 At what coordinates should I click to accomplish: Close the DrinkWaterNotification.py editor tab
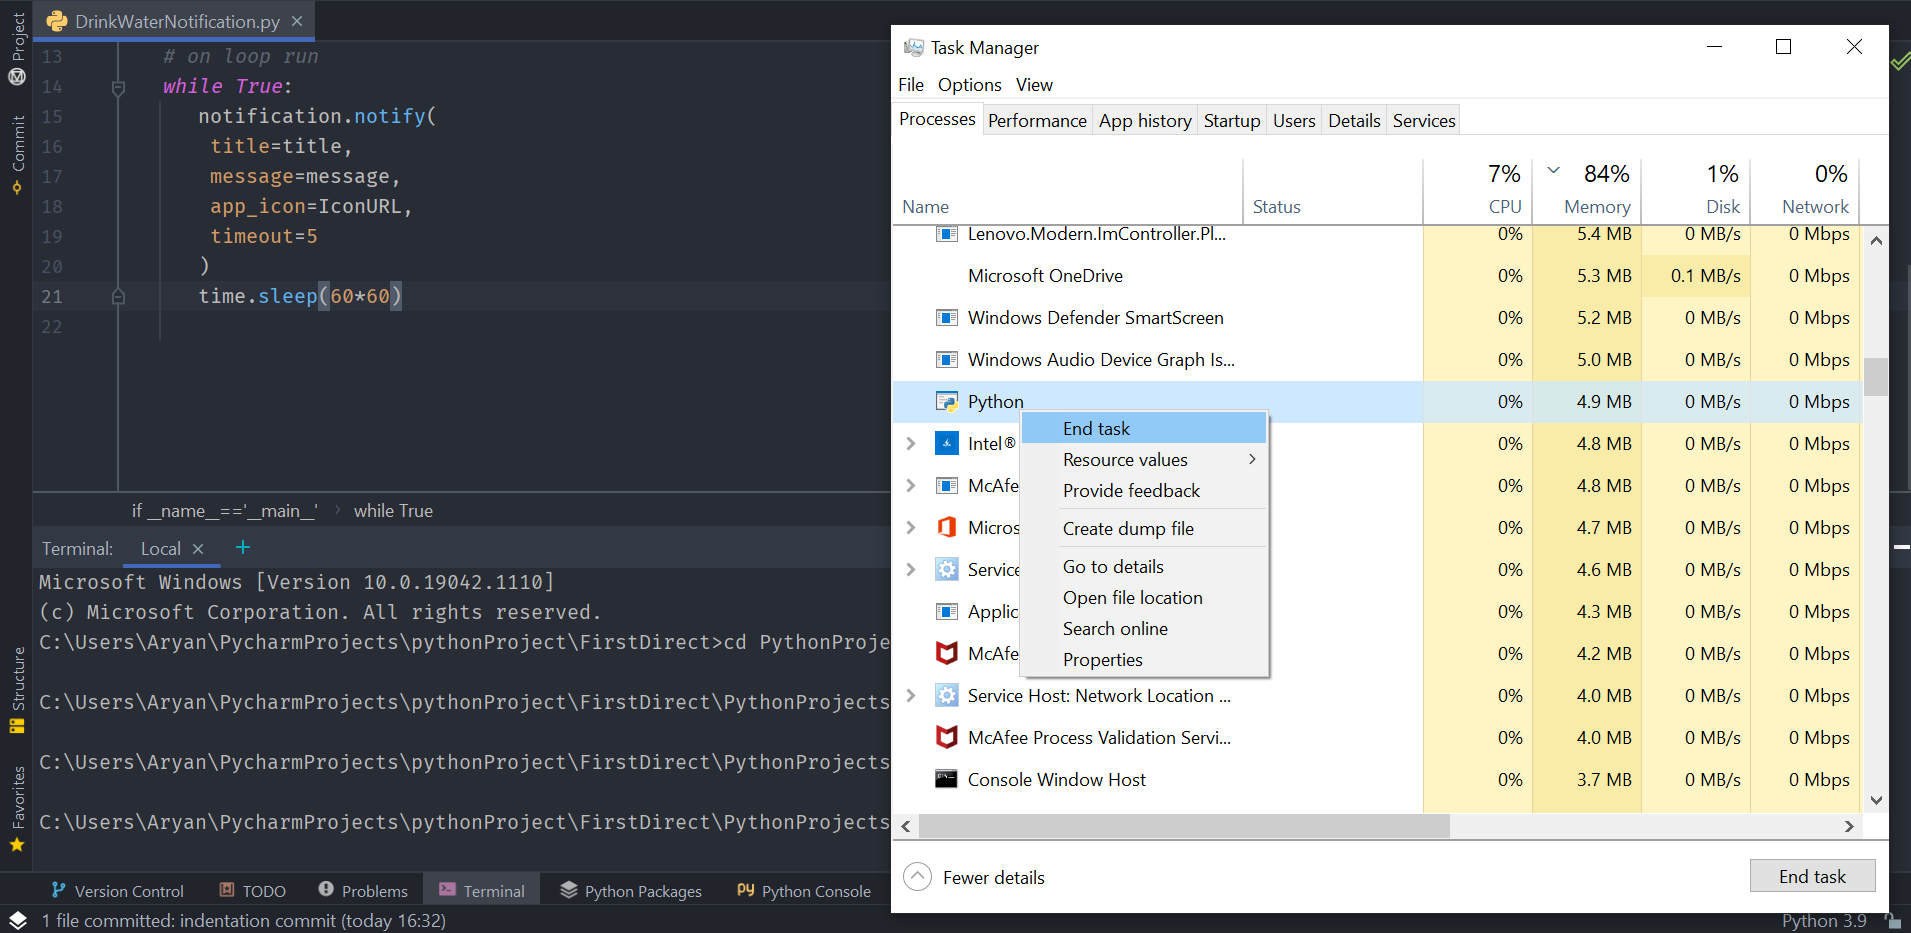click(x=297, y=21)
